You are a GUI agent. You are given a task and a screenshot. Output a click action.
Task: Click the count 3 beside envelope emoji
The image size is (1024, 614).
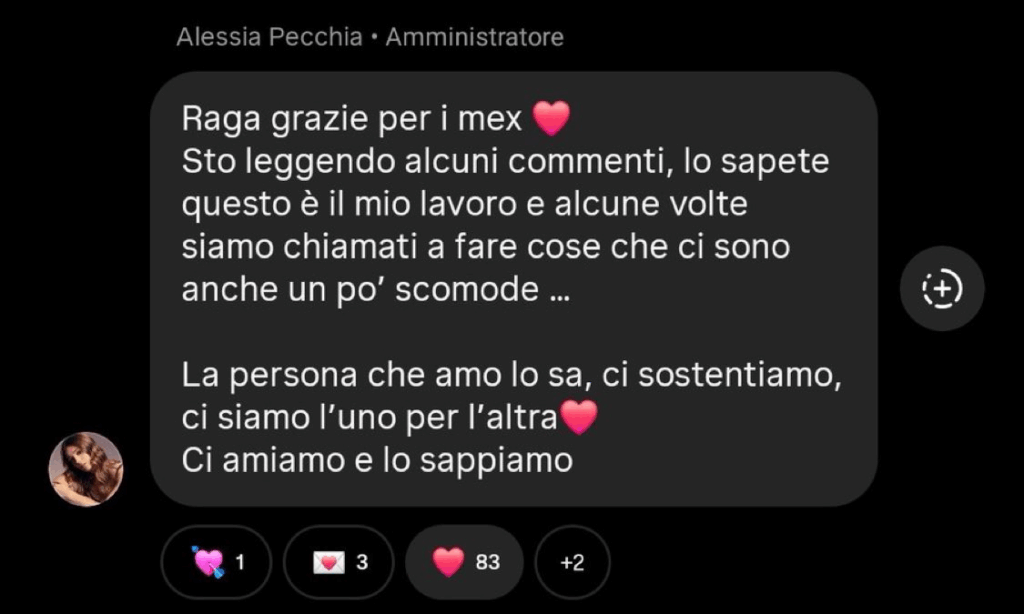pyautogui.click(x=362, y=562)
